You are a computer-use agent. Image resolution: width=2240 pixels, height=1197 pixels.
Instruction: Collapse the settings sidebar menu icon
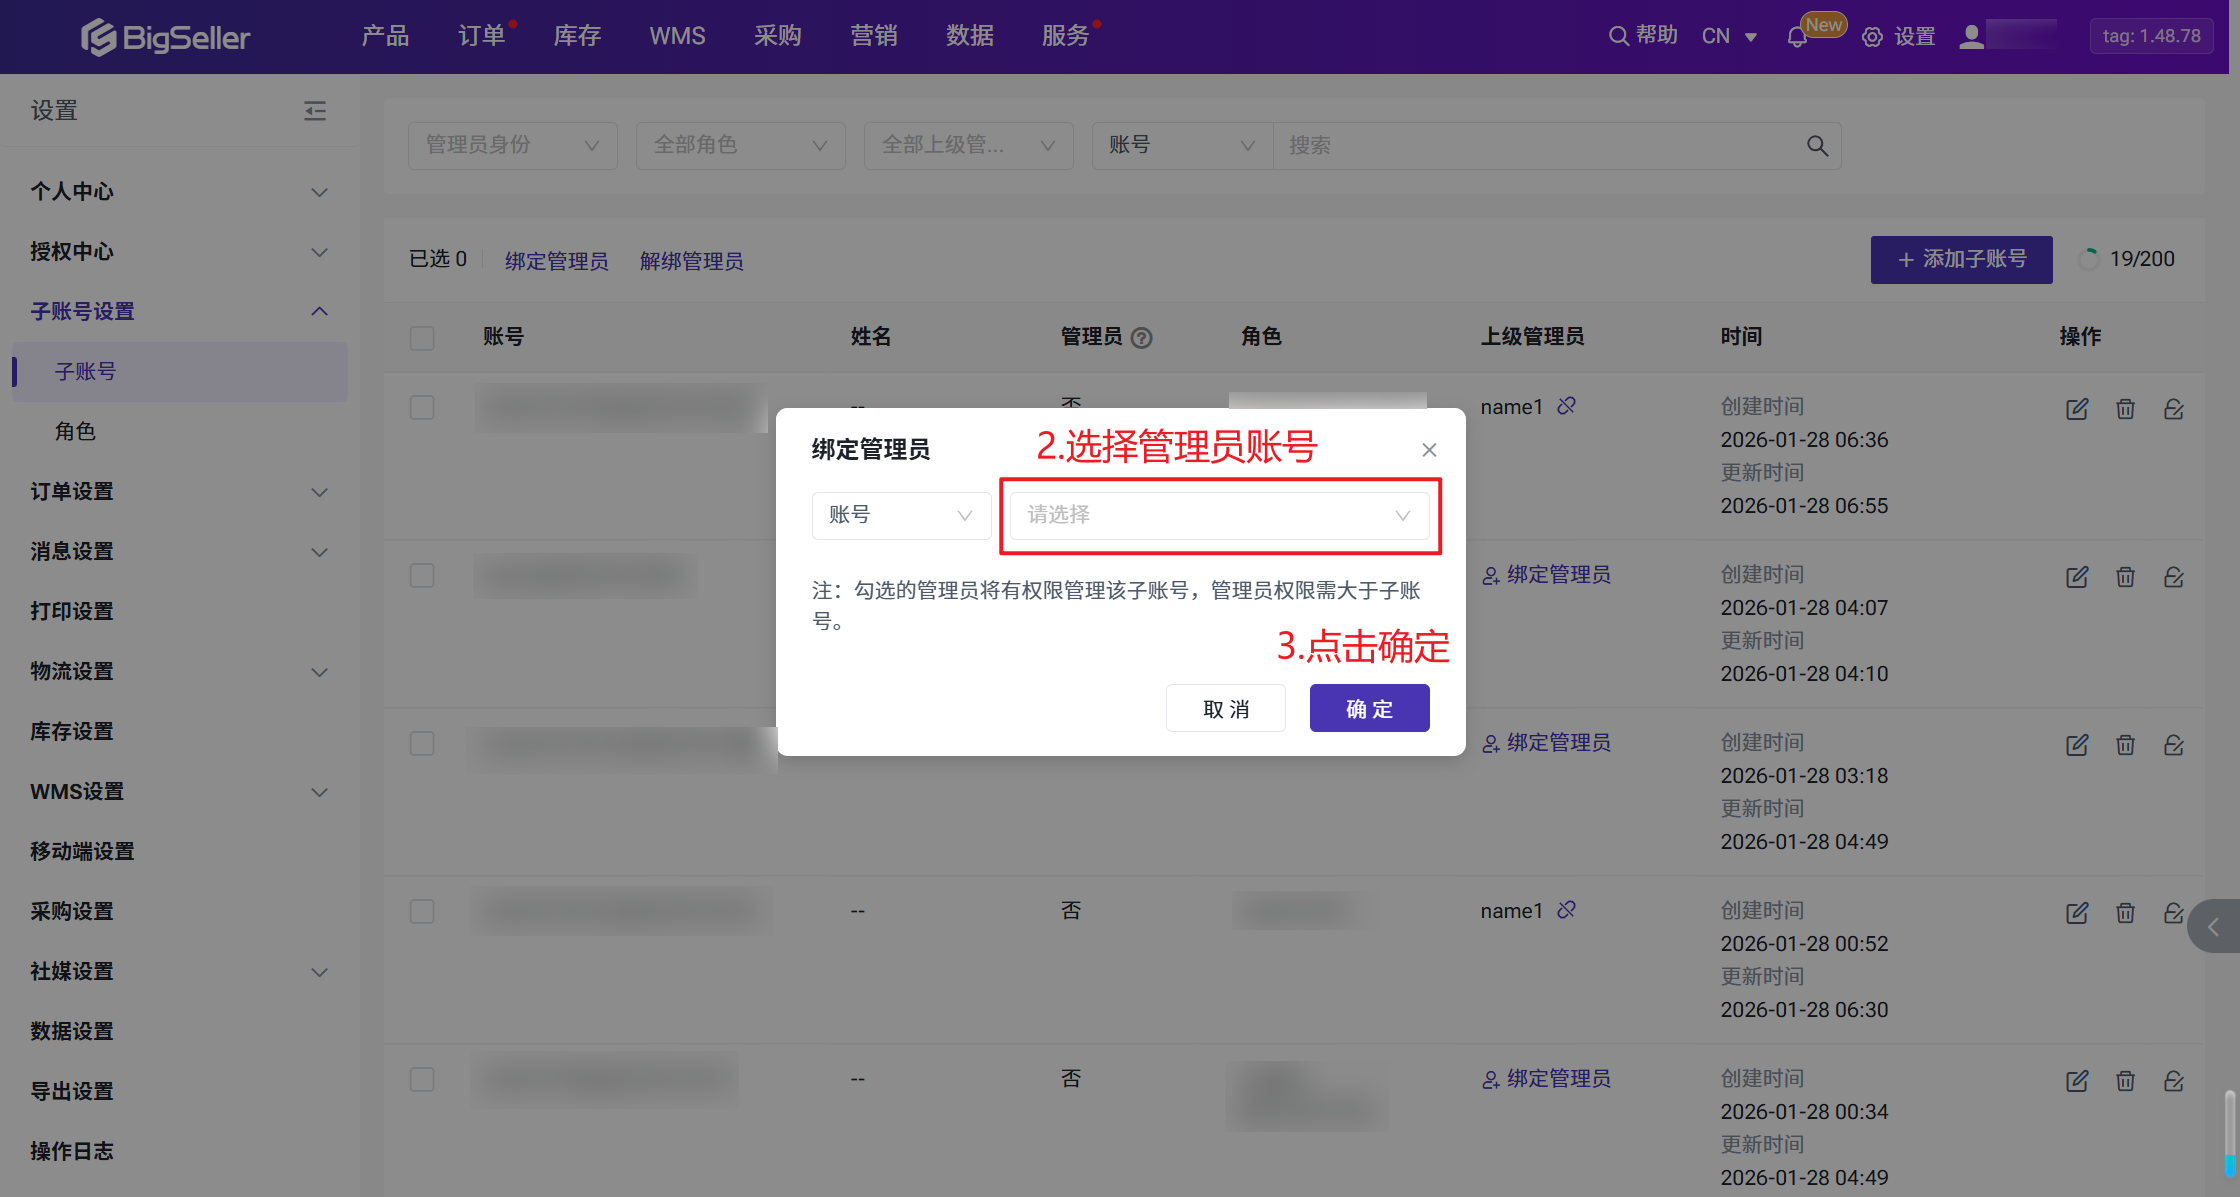point(315,110)
